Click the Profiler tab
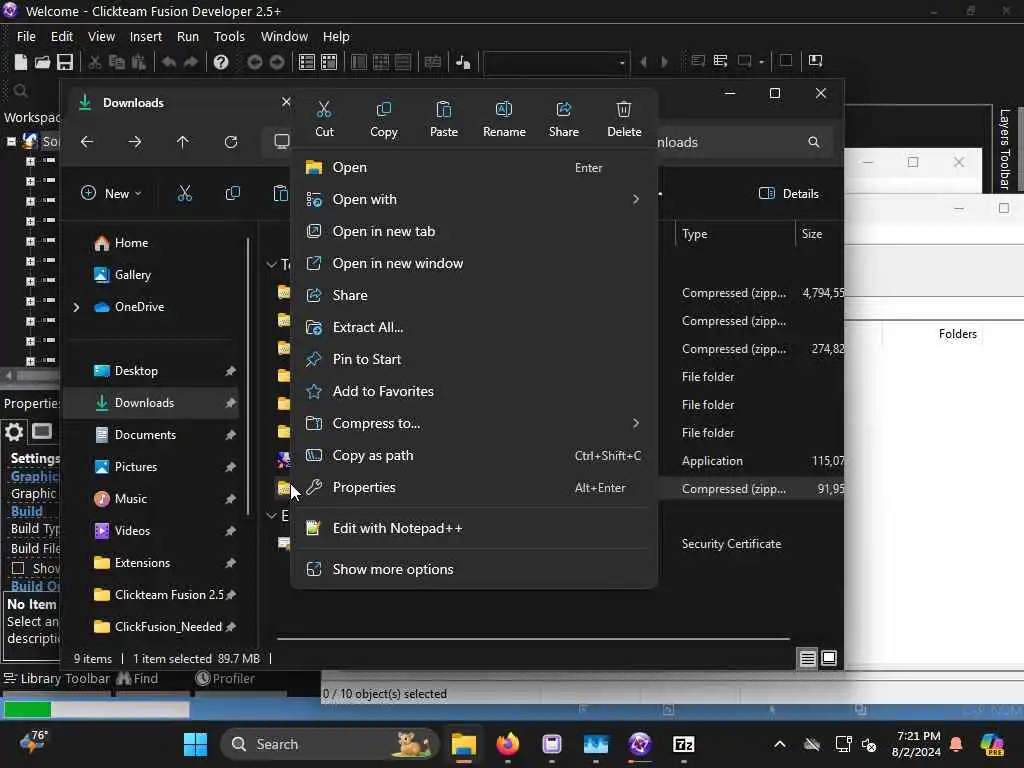1024x768 pixels. pos(225,679)
